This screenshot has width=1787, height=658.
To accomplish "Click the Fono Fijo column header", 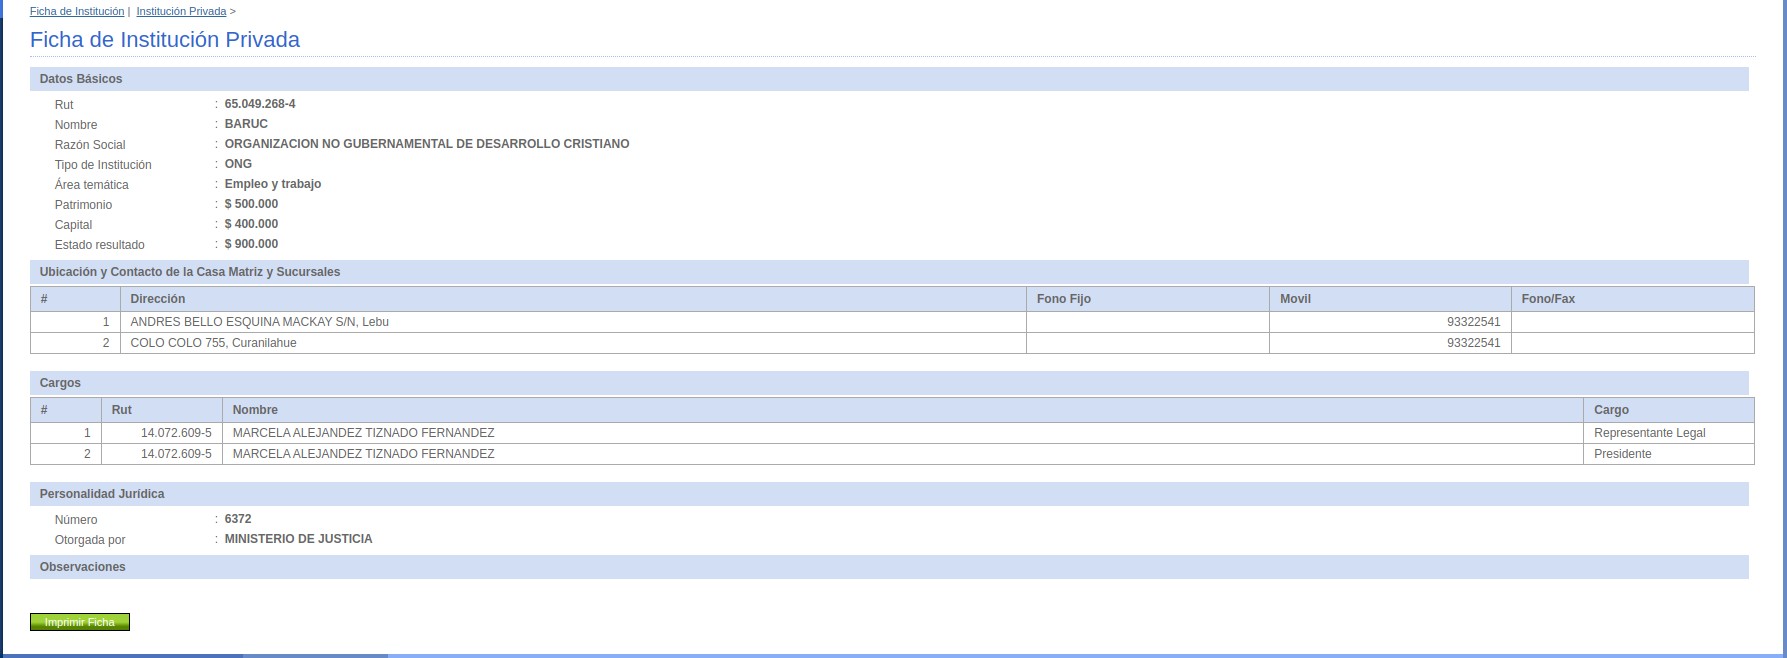I will tap(1064, 299).
